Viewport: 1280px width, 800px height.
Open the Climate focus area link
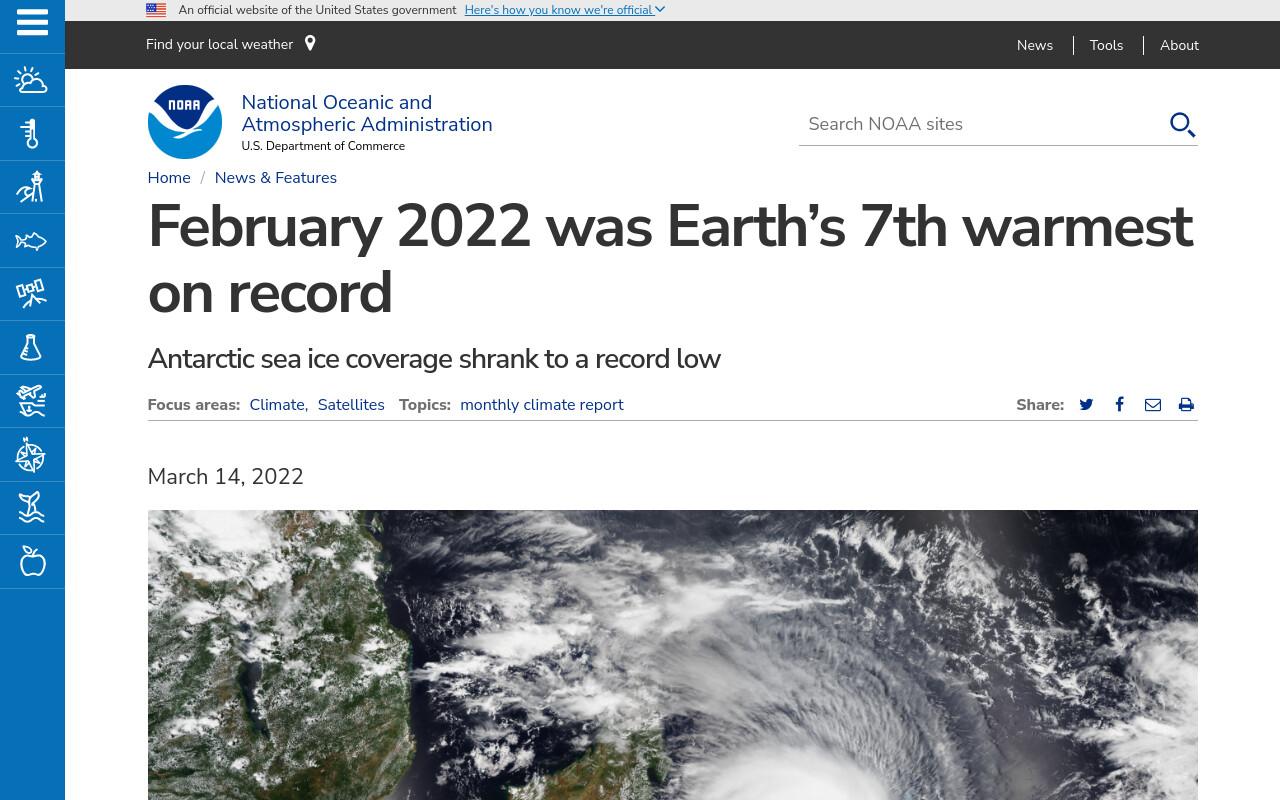click(277, 405)
